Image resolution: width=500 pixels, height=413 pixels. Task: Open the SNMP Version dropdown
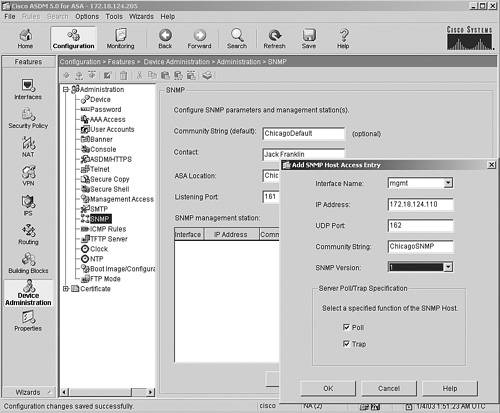coord(448,267)
